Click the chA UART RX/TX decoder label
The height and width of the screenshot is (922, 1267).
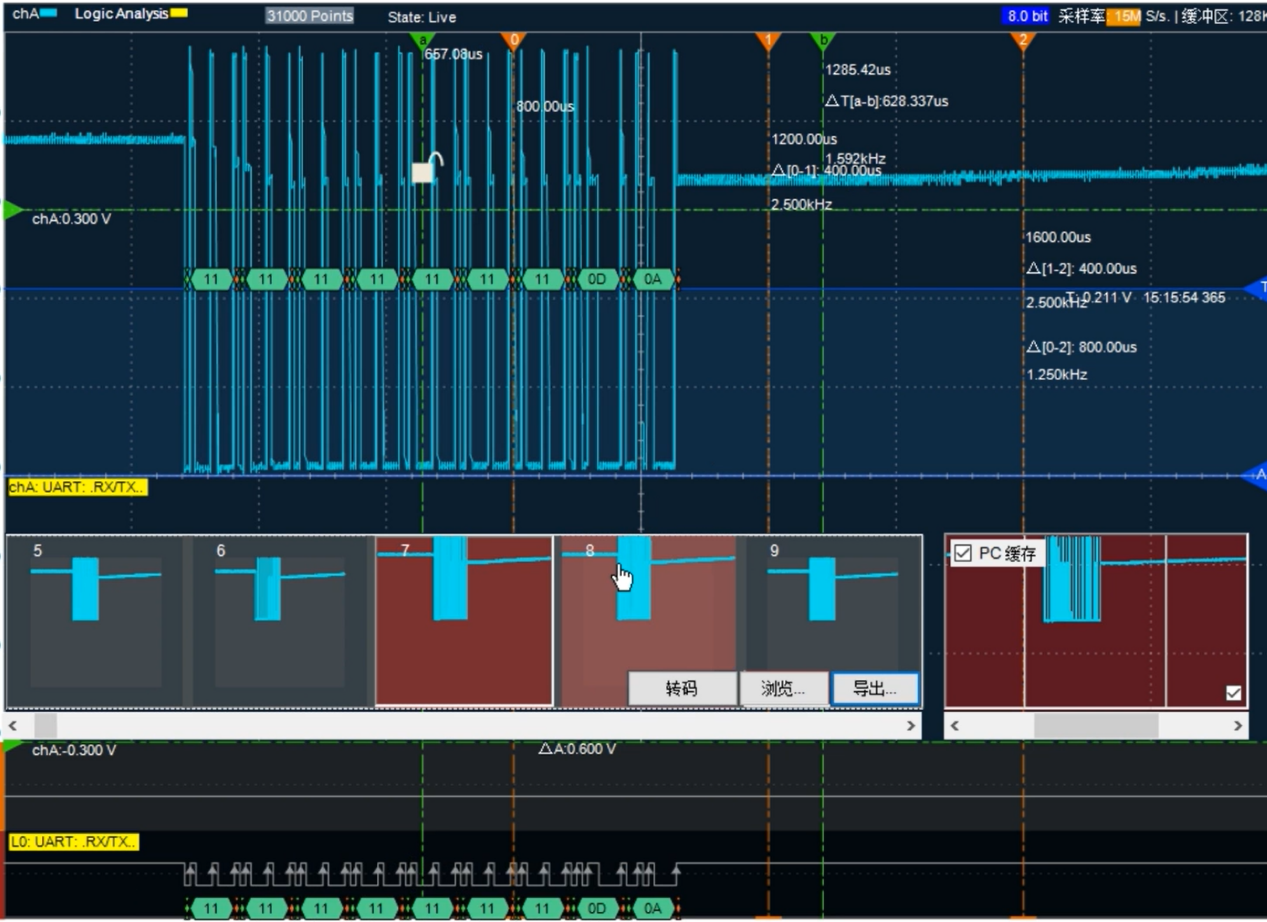[78, 487]
